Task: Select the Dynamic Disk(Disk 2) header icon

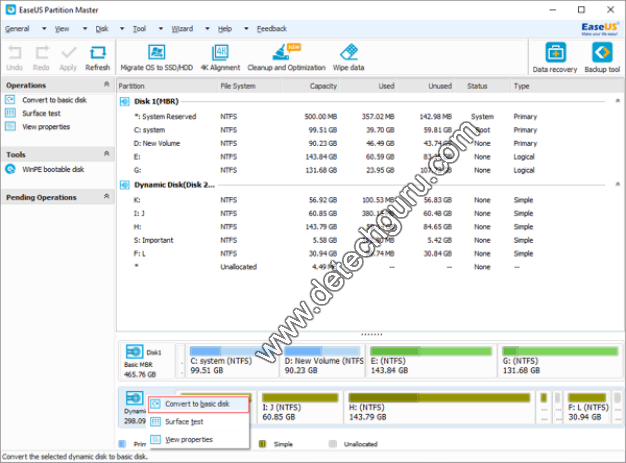Action: (125, 185)
